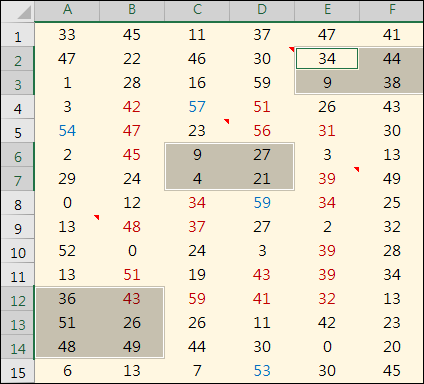This screenshot has height=384, width=424.
Task: Click blue value 53 in cell D15
Action: (262, 371)
